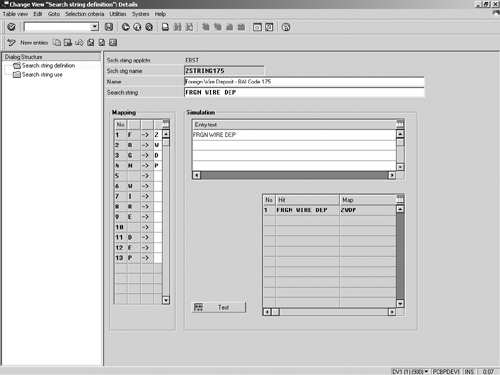Click the Delete entry icon
This screenshot has height=375, width=500.
tap(68, 43)
